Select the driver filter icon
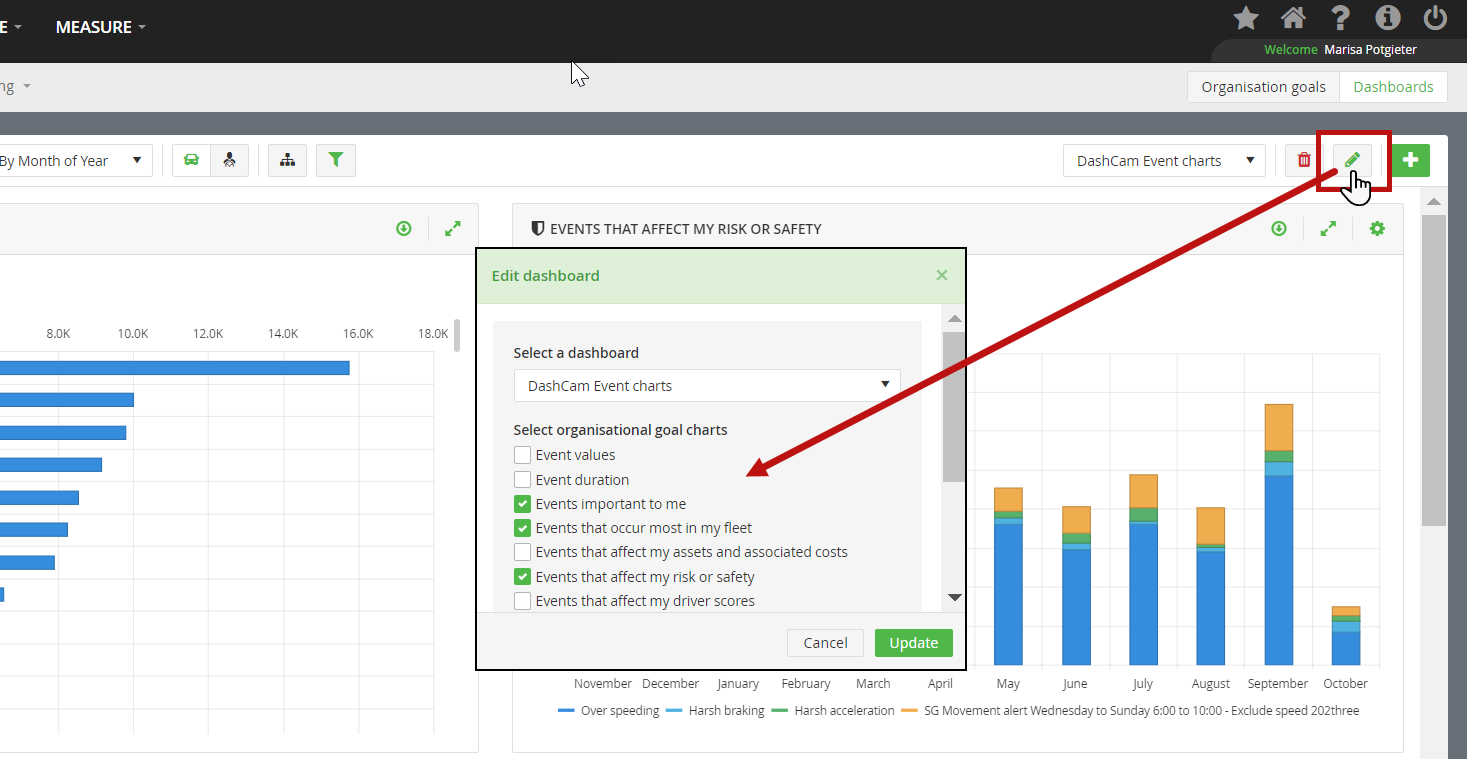This screenshot has height=759, width=1467. click(230, 160)
